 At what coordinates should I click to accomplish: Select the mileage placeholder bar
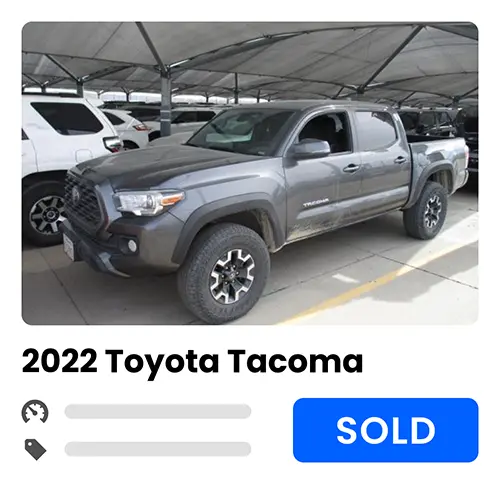point(158,411)
